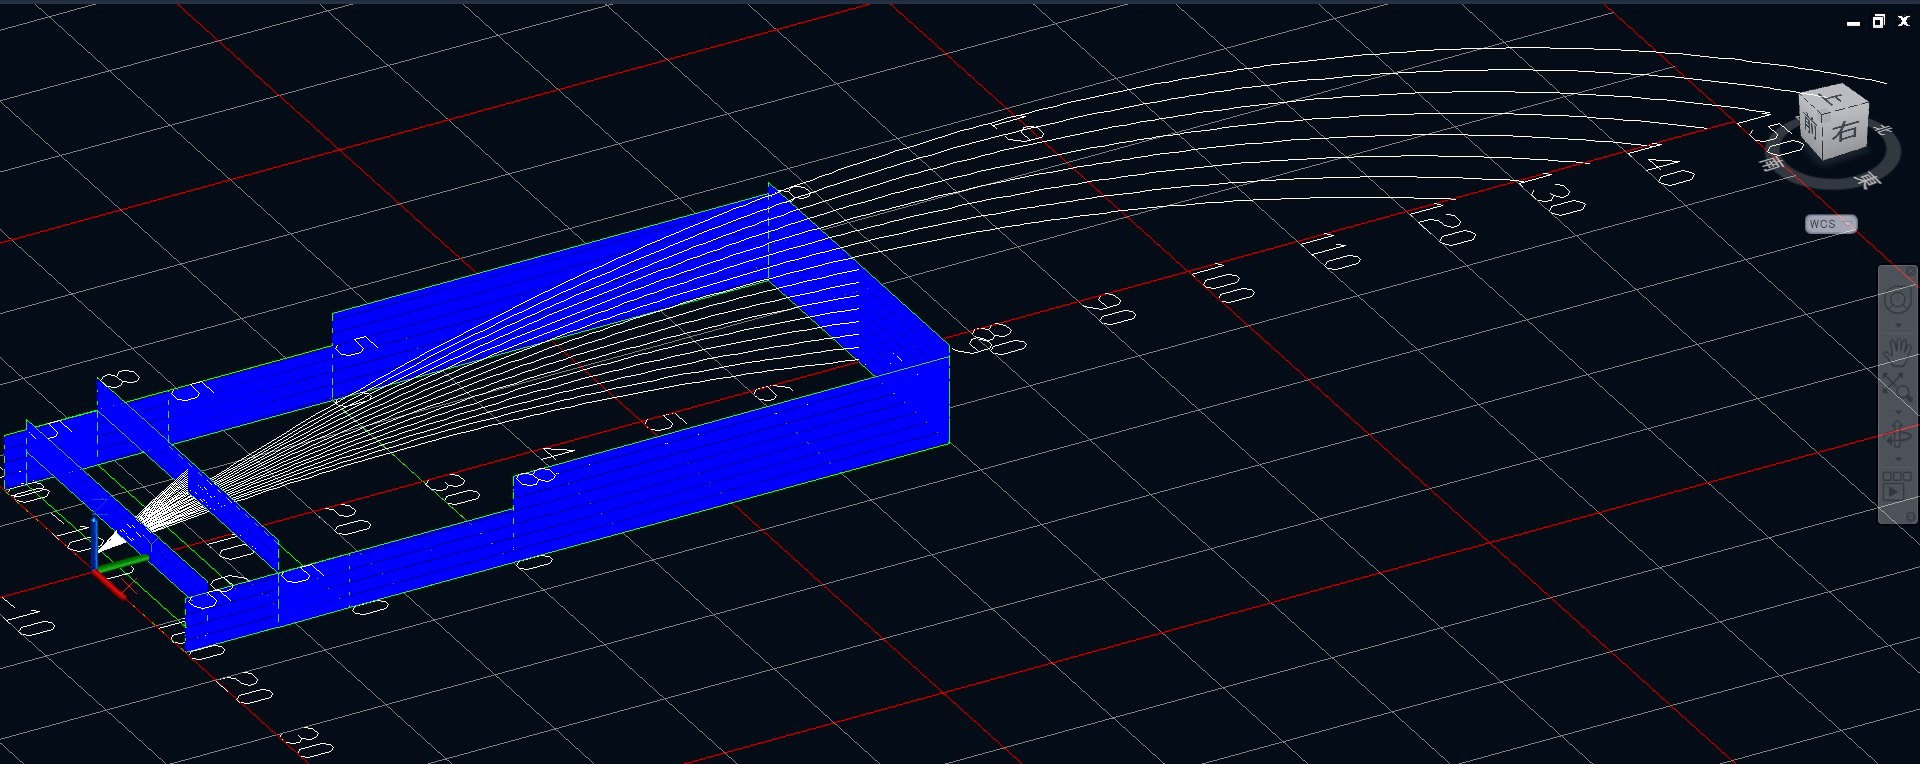Click the north 北 compass label

(x=1882, y=129)
